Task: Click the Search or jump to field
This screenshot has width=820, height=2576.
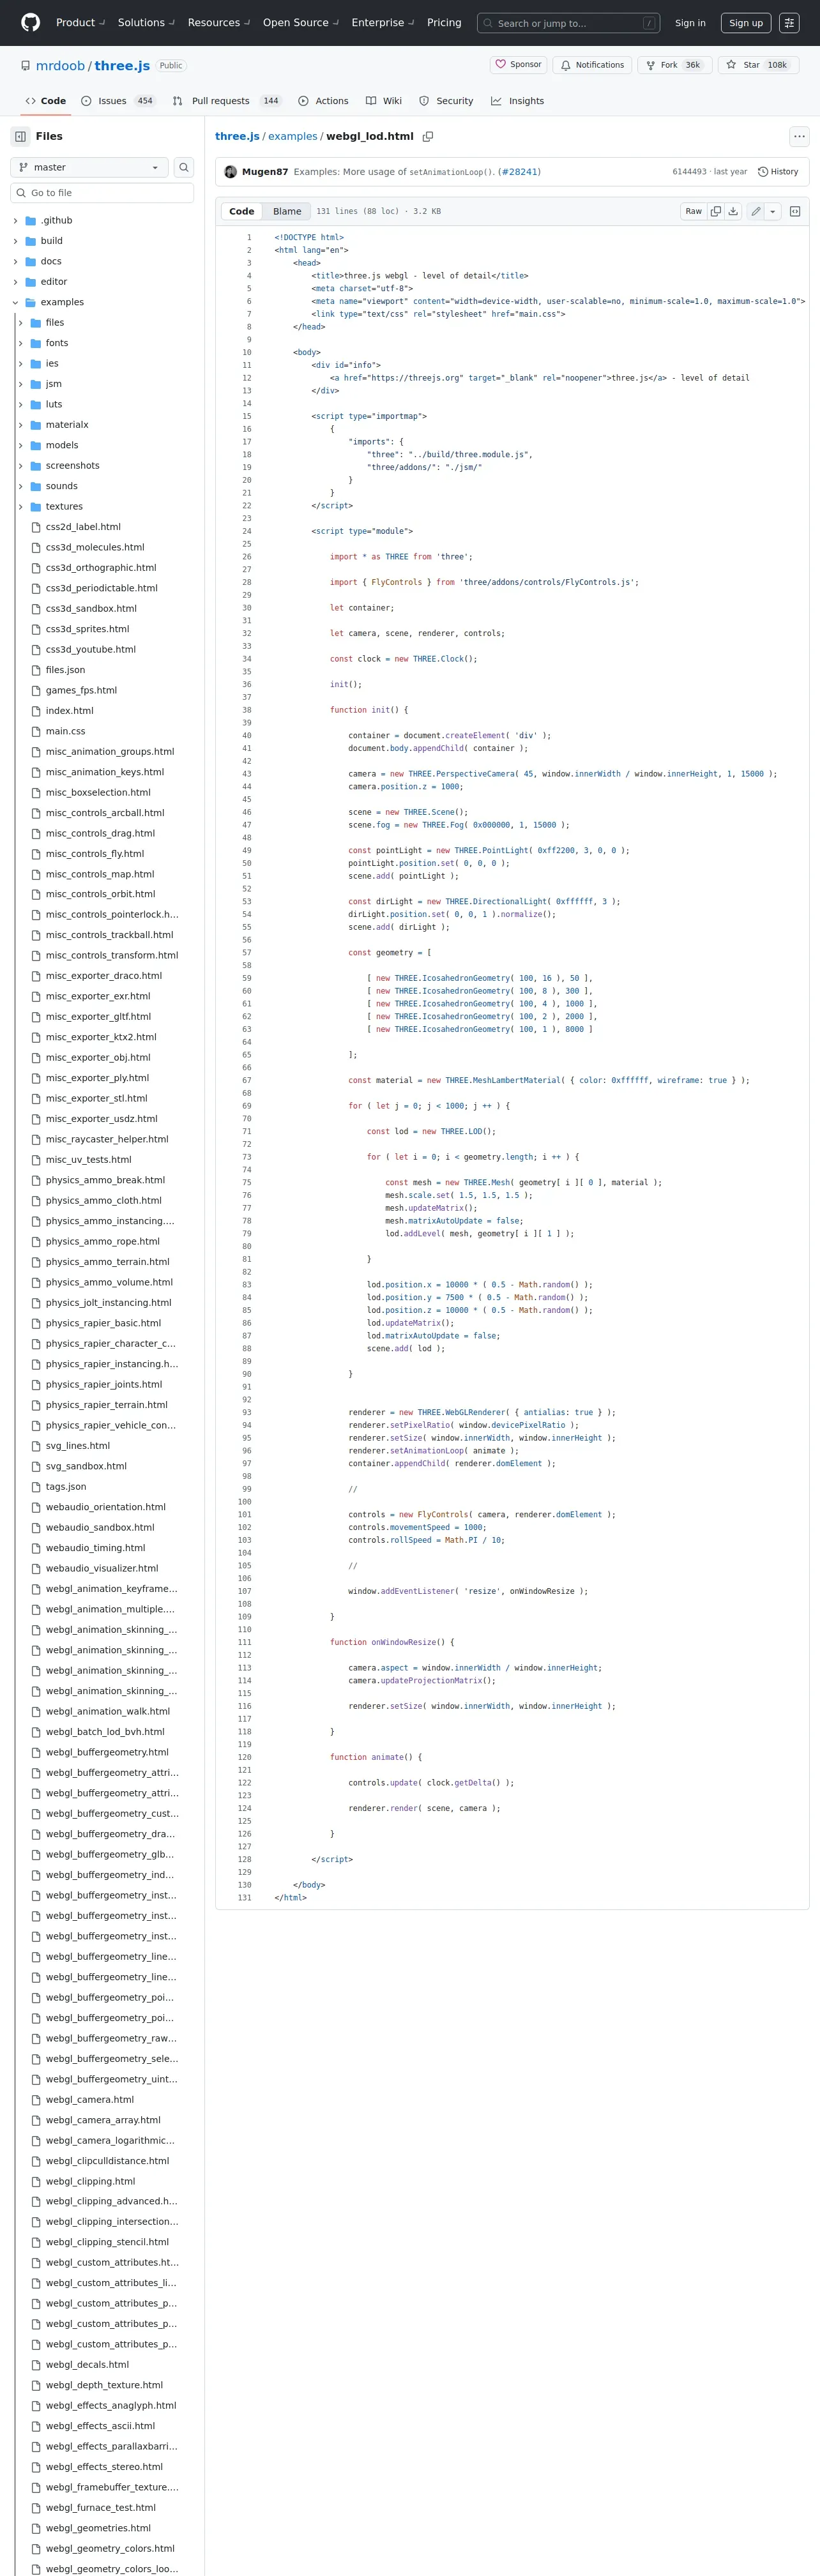Action: click(569, 23)
